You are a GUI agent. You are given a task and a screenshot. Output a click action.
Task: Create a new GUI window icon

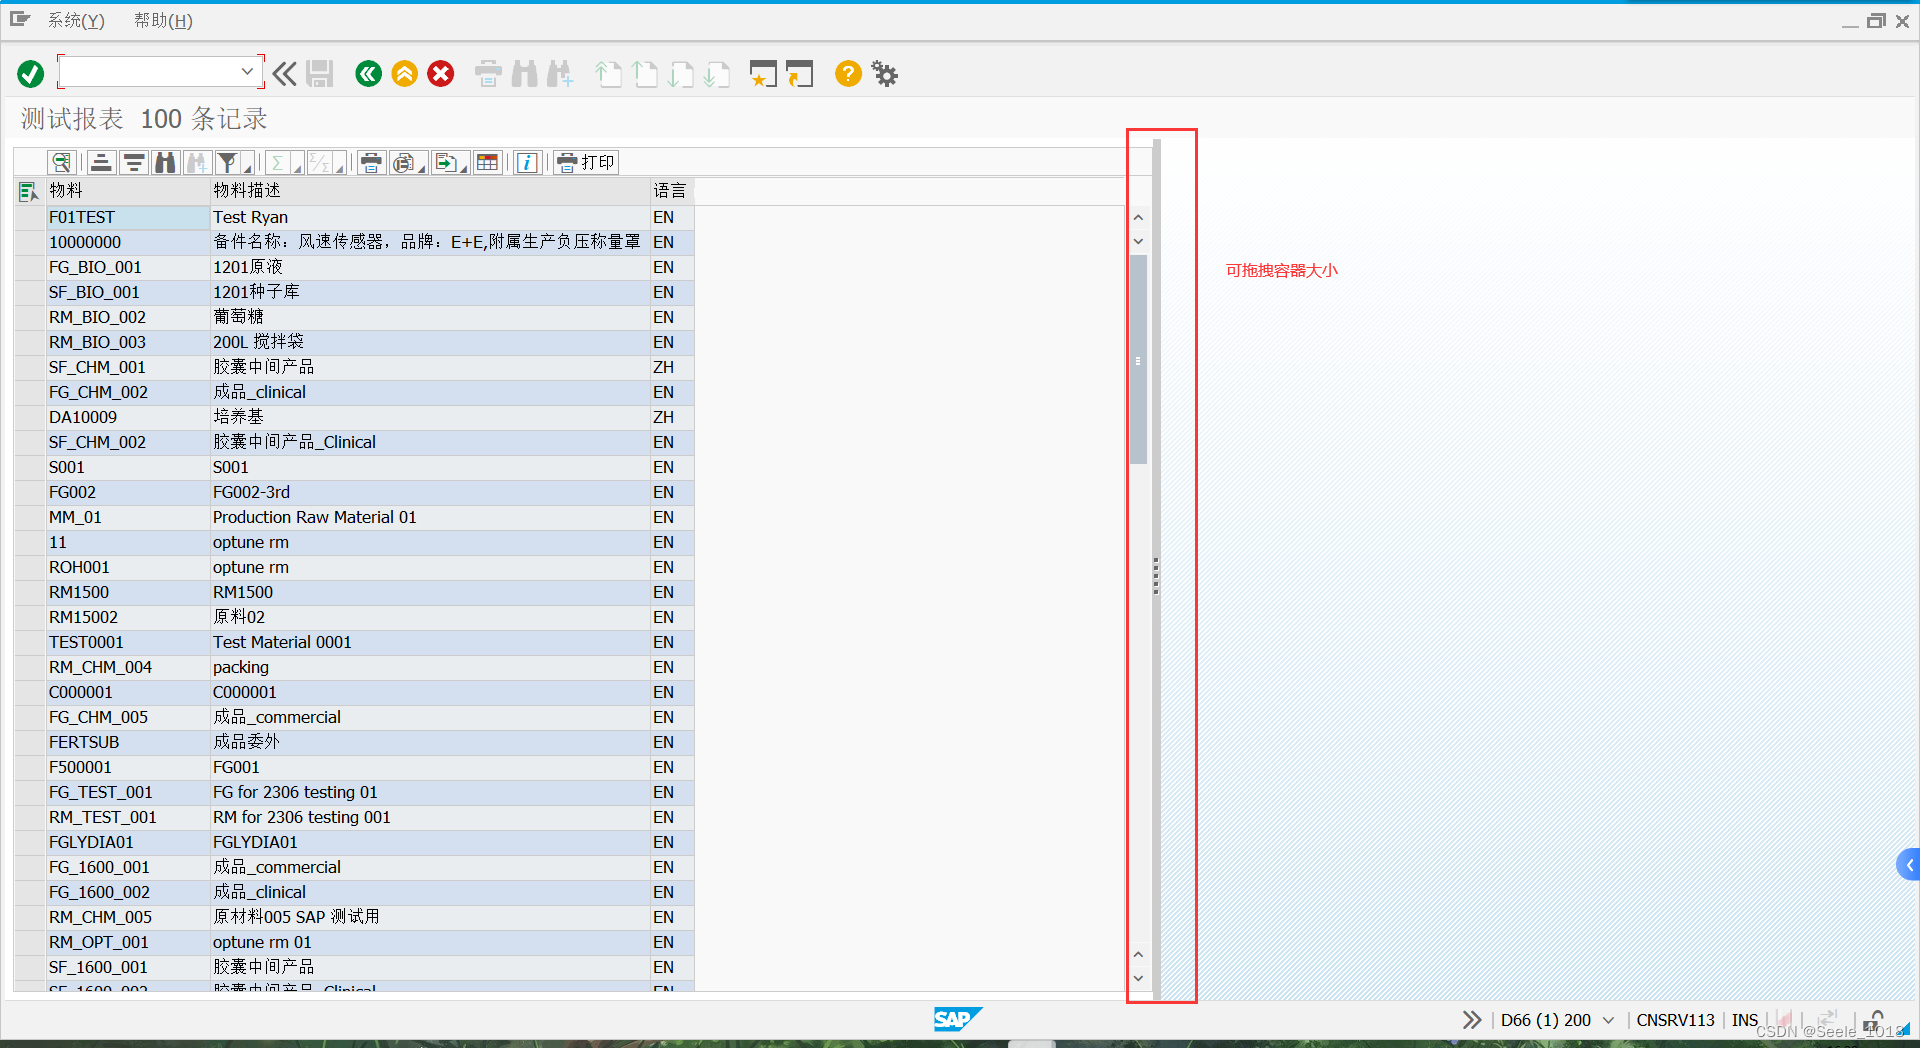763,74
